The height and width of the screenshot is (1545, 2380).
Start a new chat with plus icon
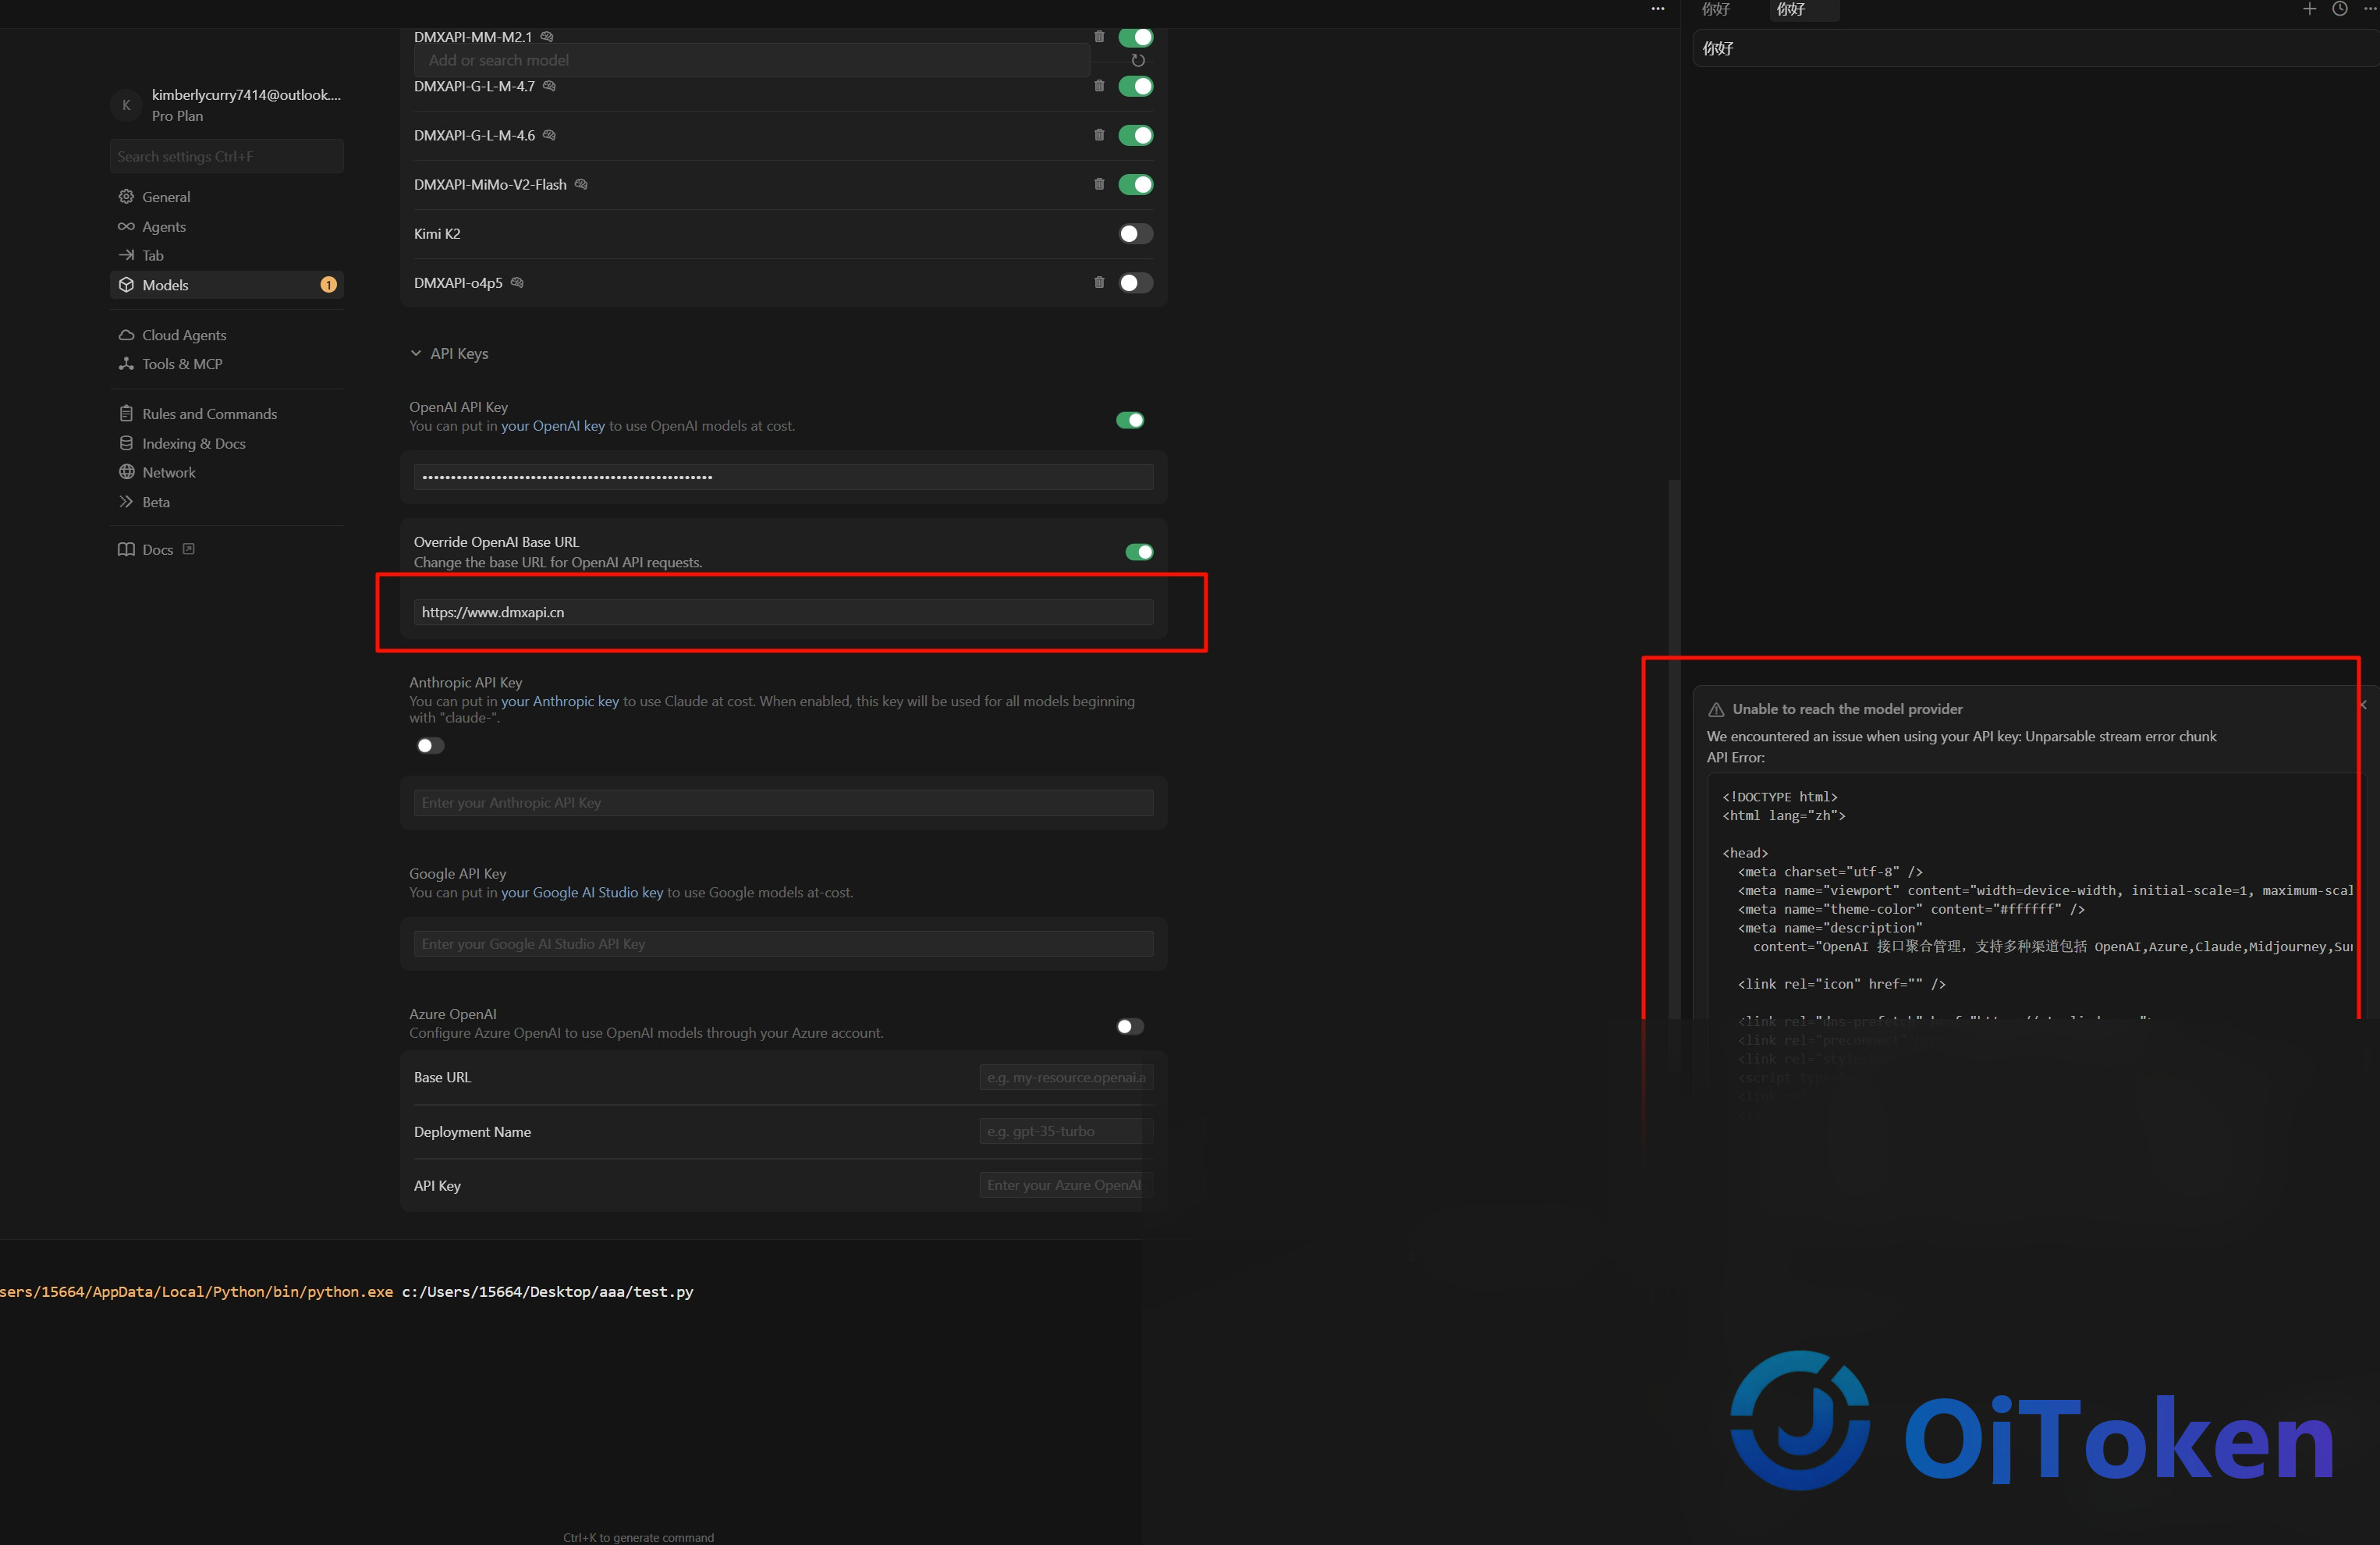[x=2309, y=9]
